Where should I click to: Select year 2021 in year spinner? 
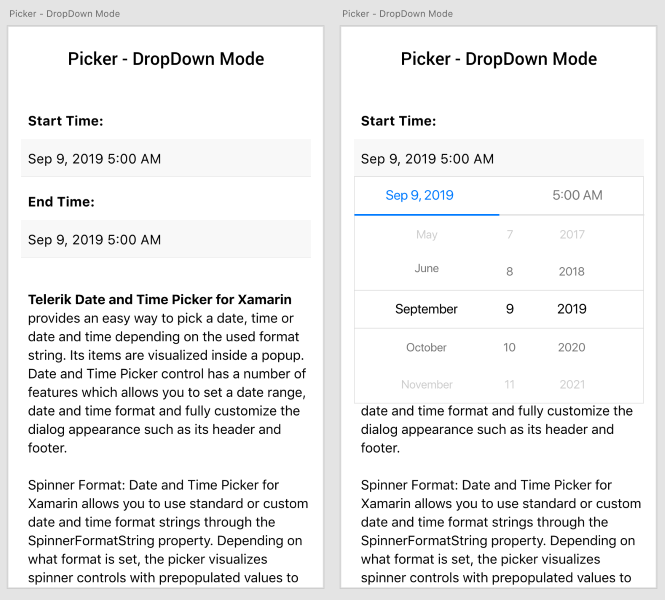pos(572,385)
